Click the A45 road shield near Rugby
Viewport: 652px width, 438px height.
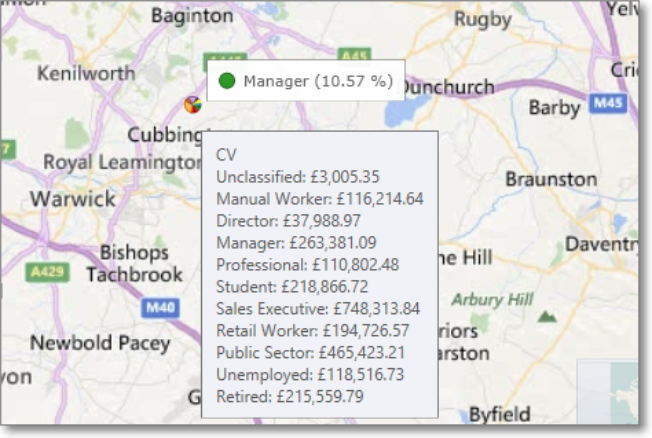coord(354,56)
